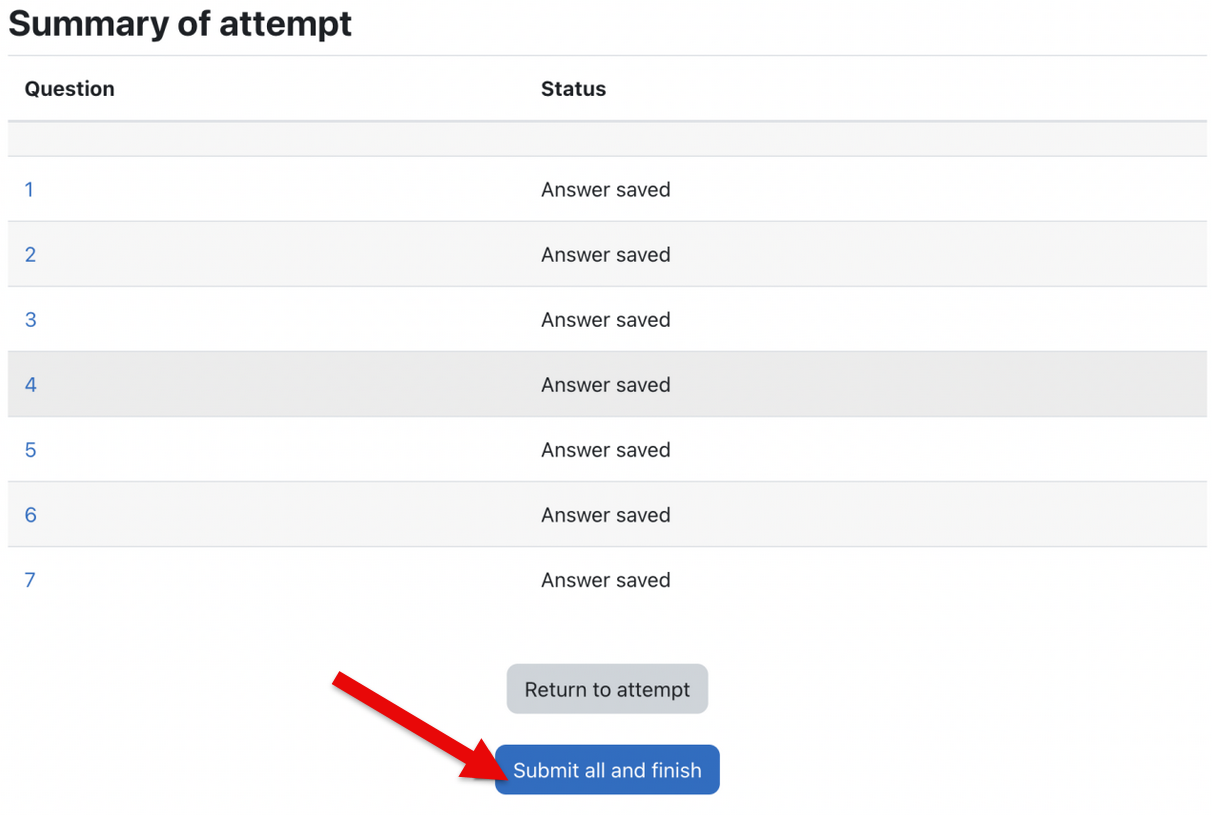The height and width of the screenshot is (815, 1212).
Task: Open question 1 link
Action: point(29,190)
